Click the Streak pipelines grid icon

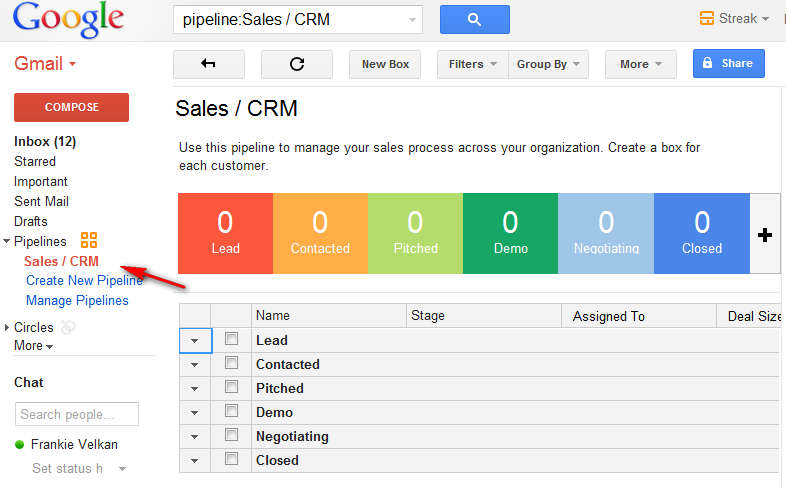[x=89, y=241]
